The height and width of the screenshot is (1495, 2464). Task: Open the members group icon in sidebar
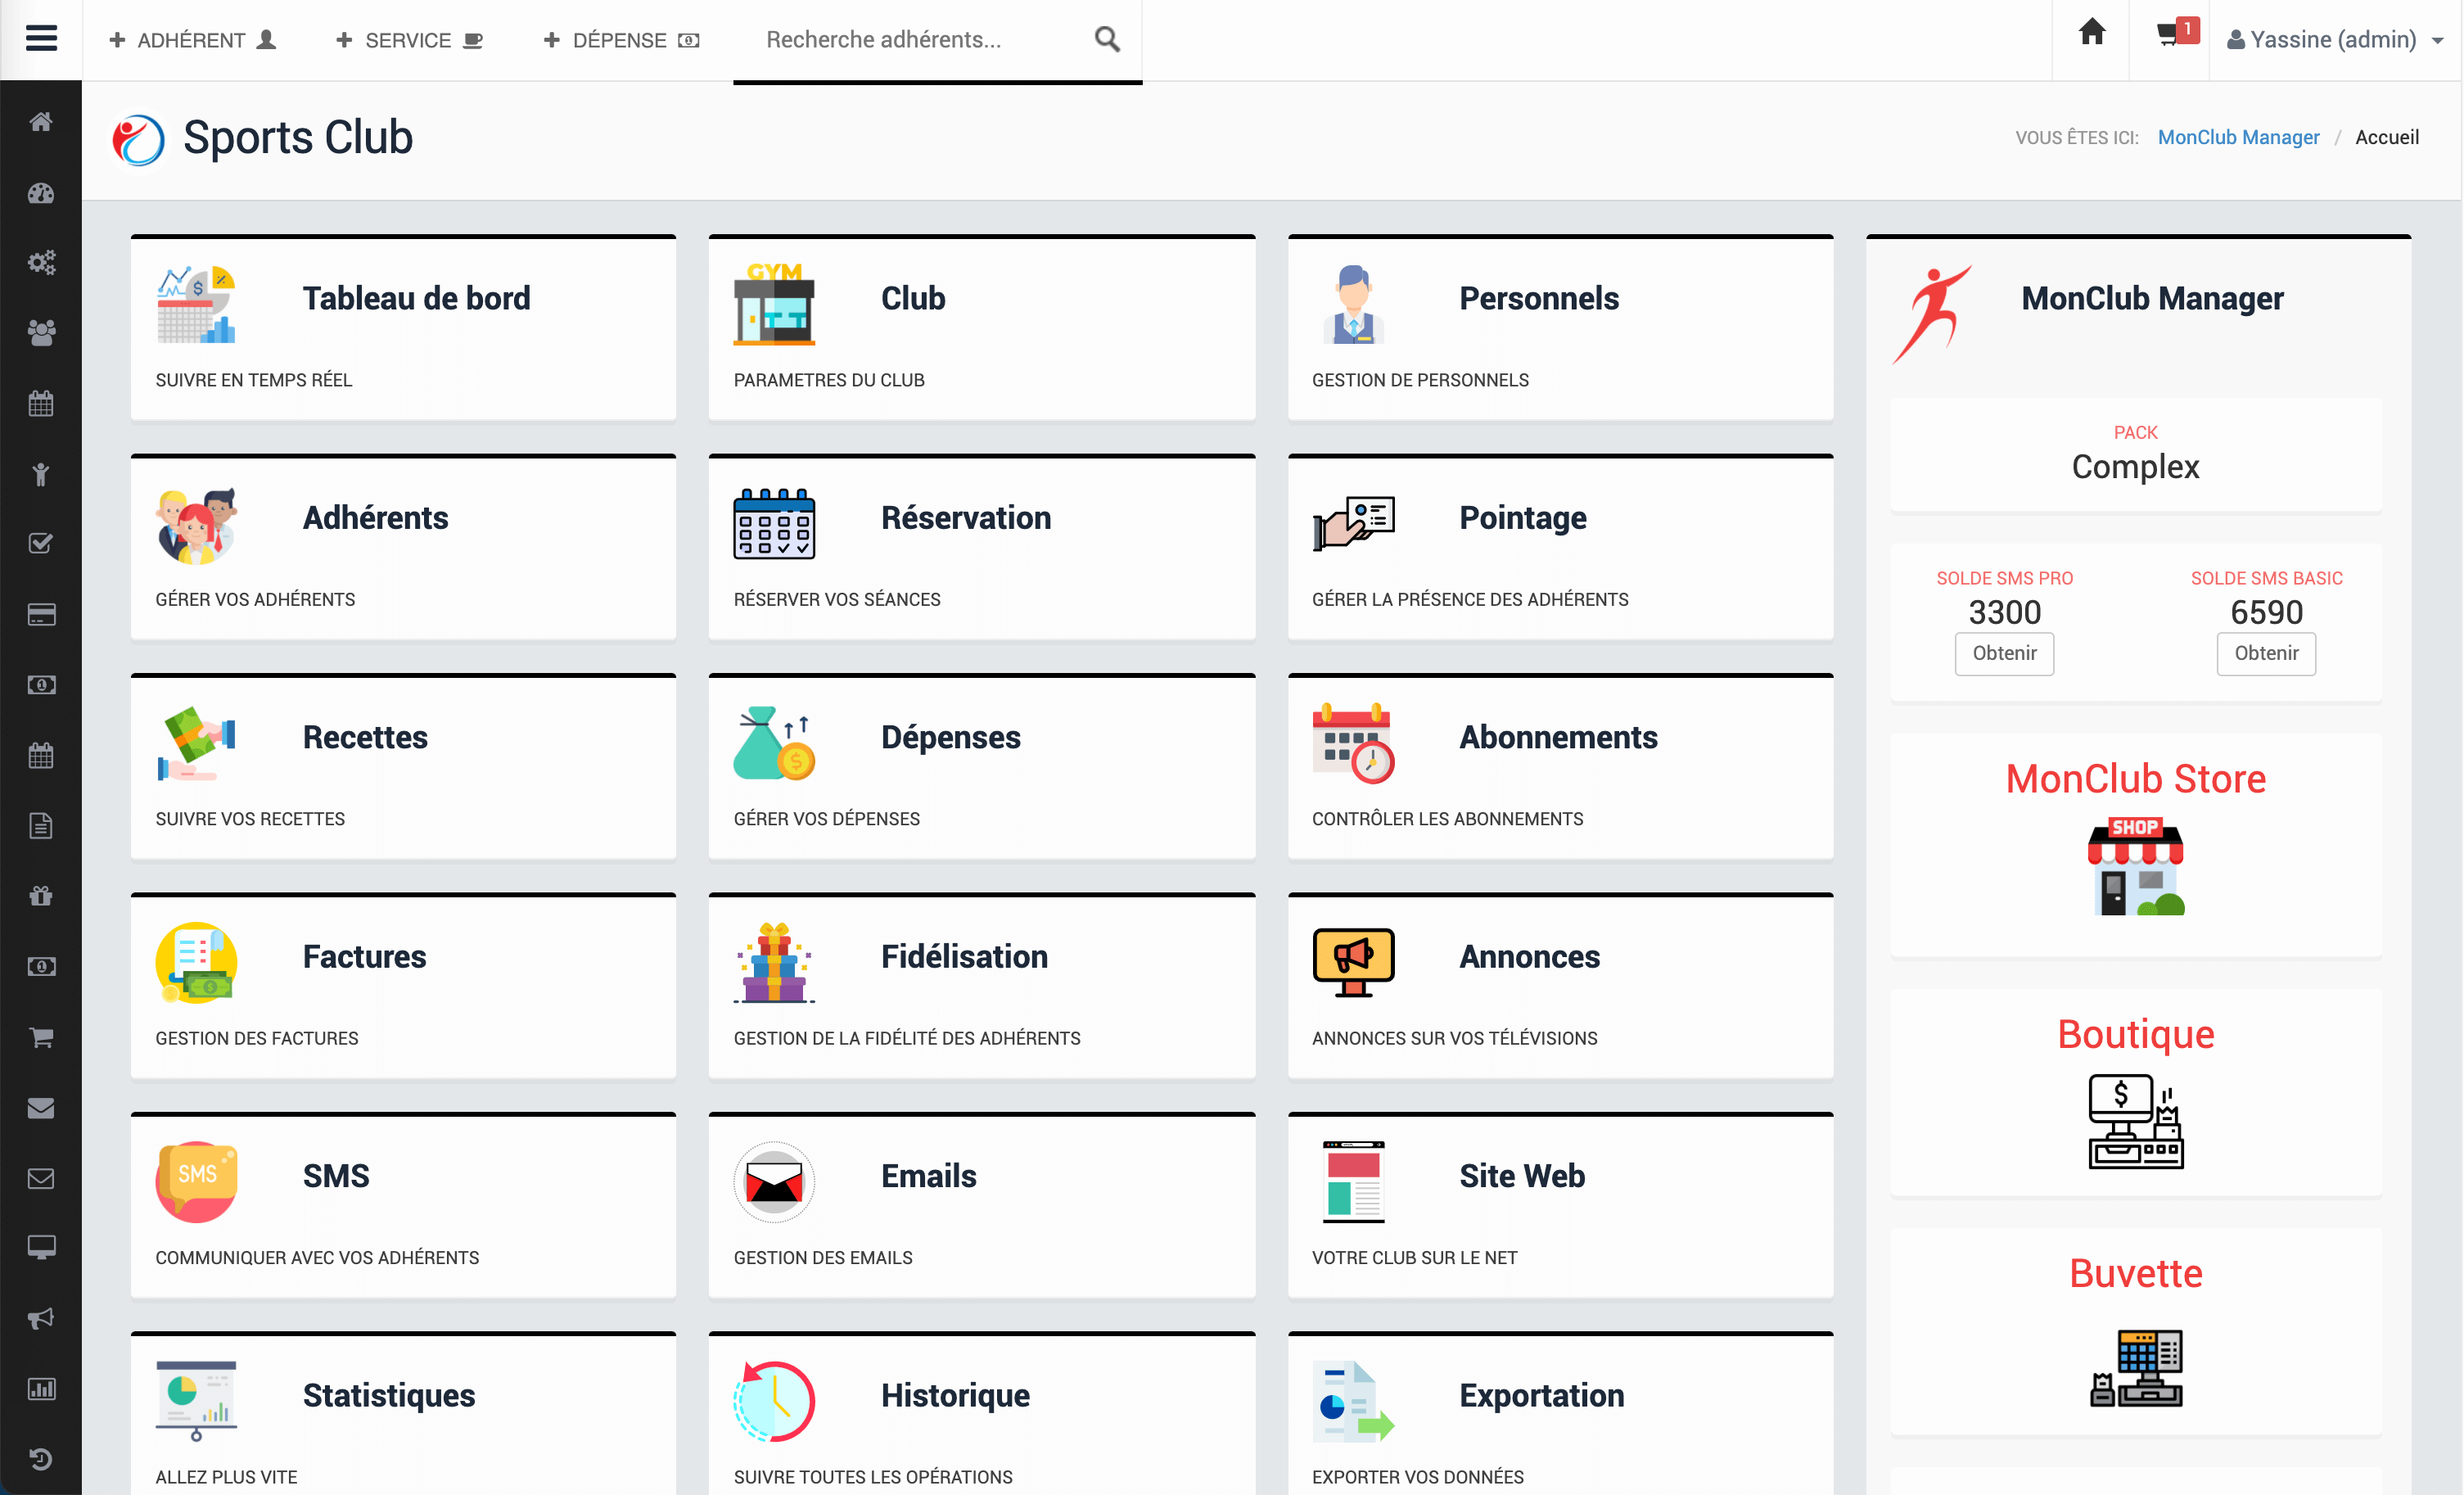tap(41, 332)
